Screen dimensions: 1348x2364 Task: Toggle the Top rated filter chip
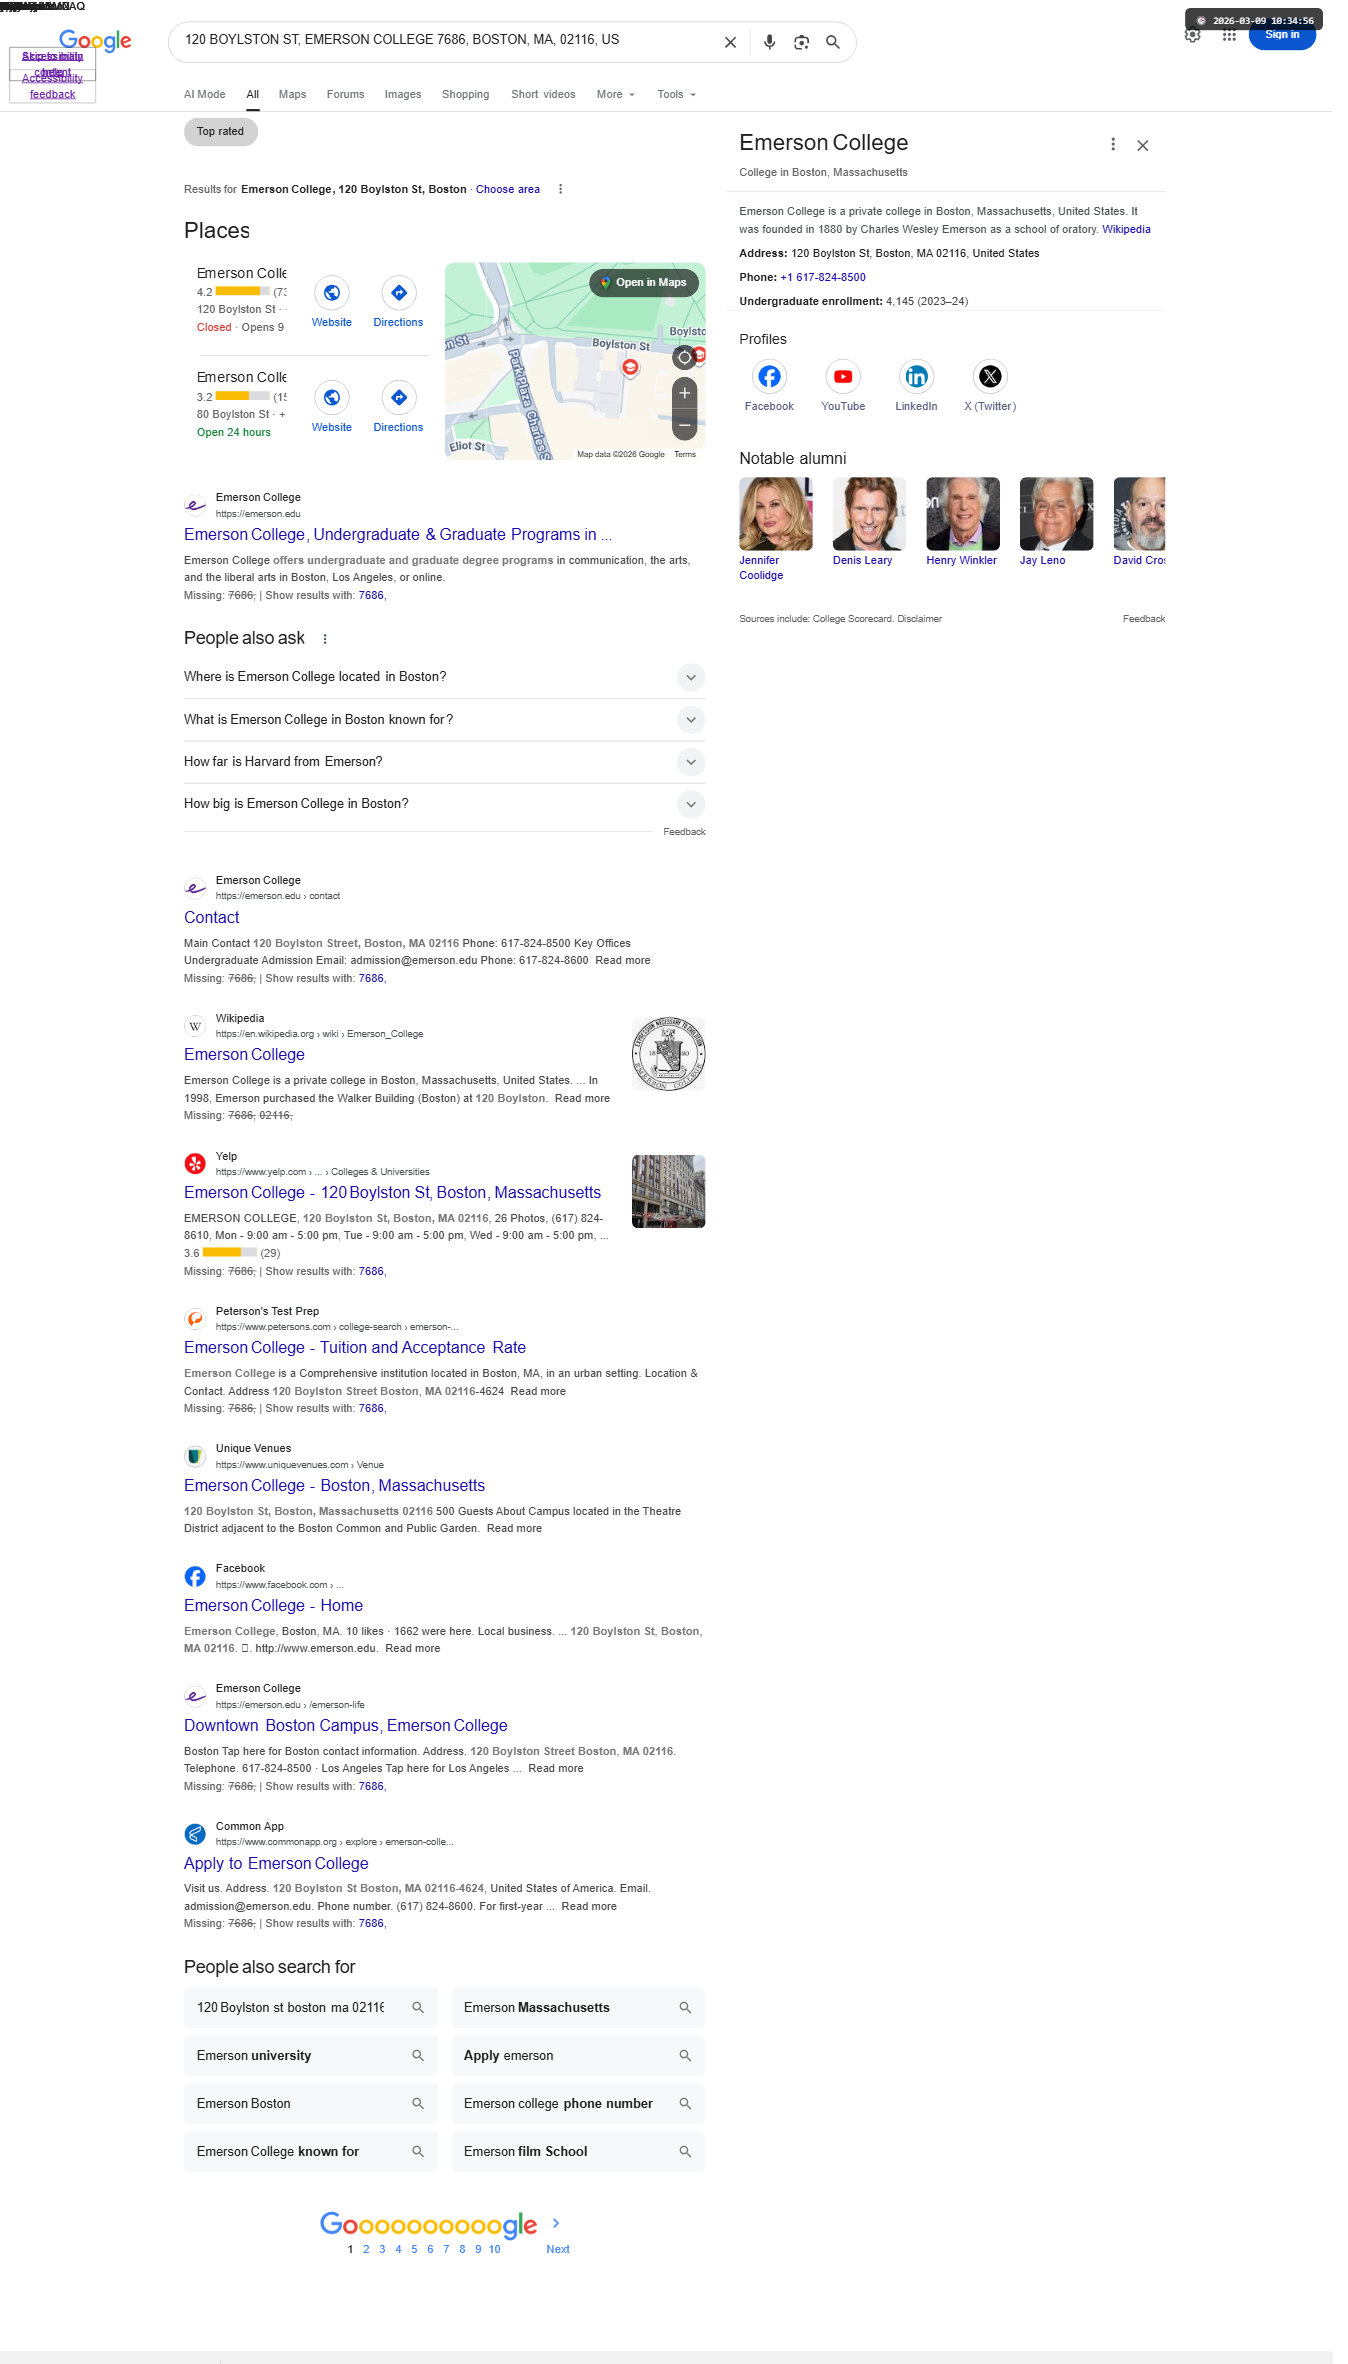[x=220, y=132]
